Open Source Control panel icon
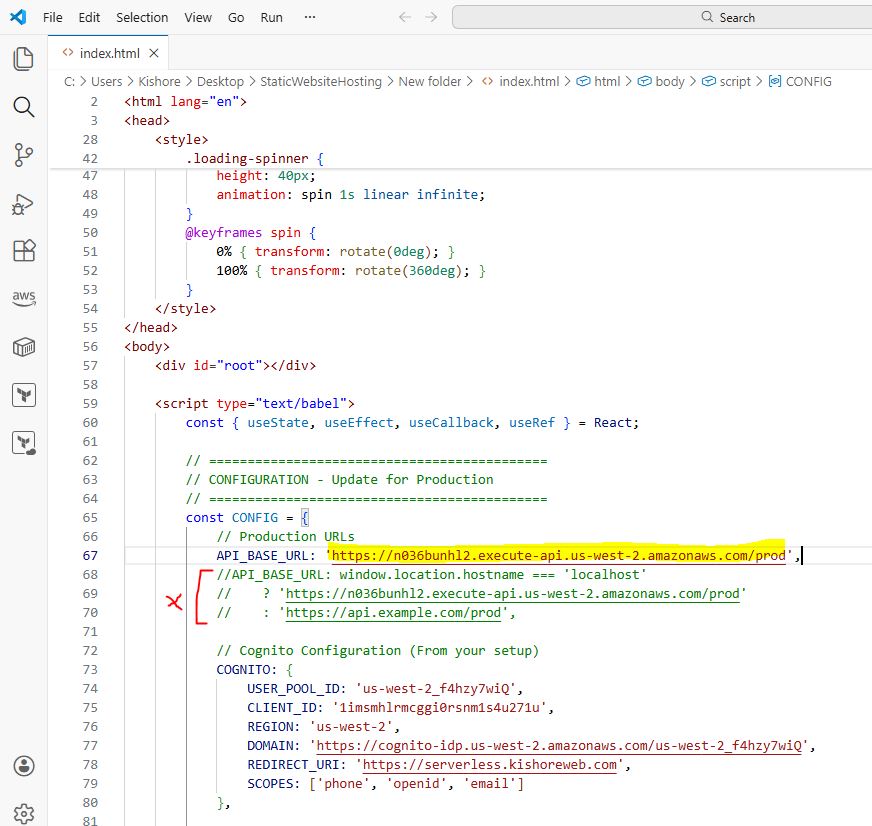 point(24,155)
